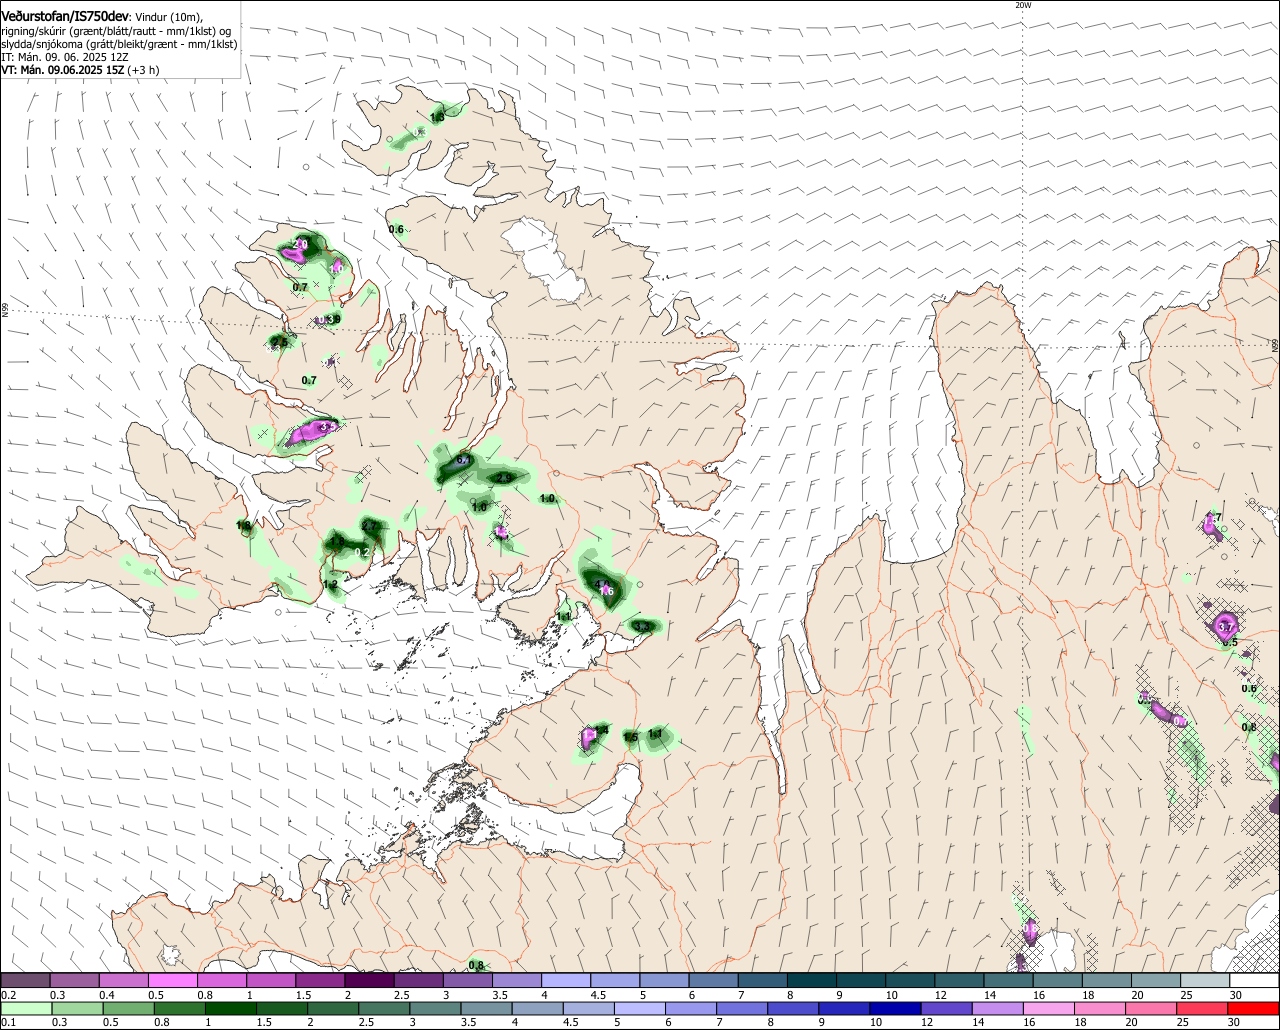The width and height of the screenshot is (1280, 1030).
Task: Click the 1.8 precipitation value in the west
Action: tap(243, 525)
